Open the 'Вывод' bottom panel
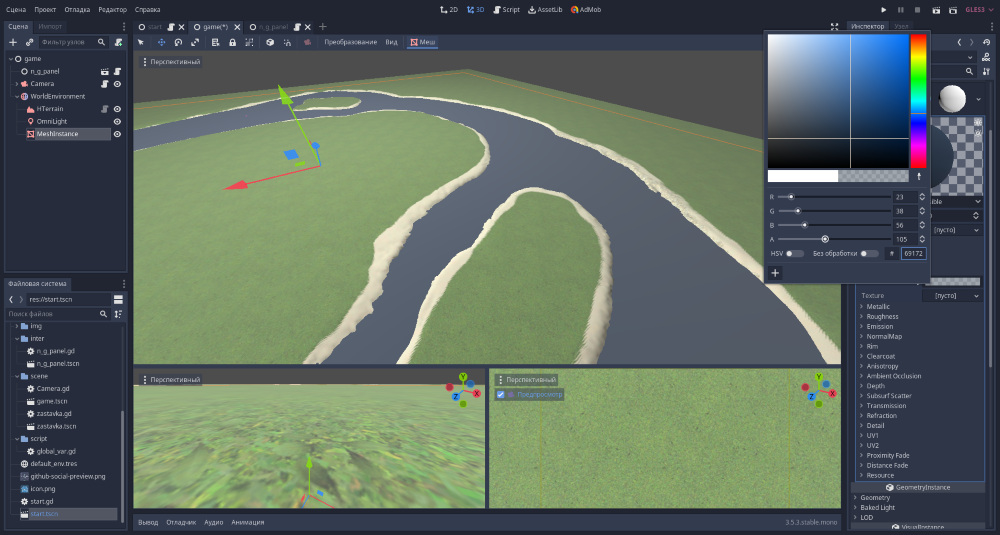Screen dimensions: 1000x535 point(148,522)
